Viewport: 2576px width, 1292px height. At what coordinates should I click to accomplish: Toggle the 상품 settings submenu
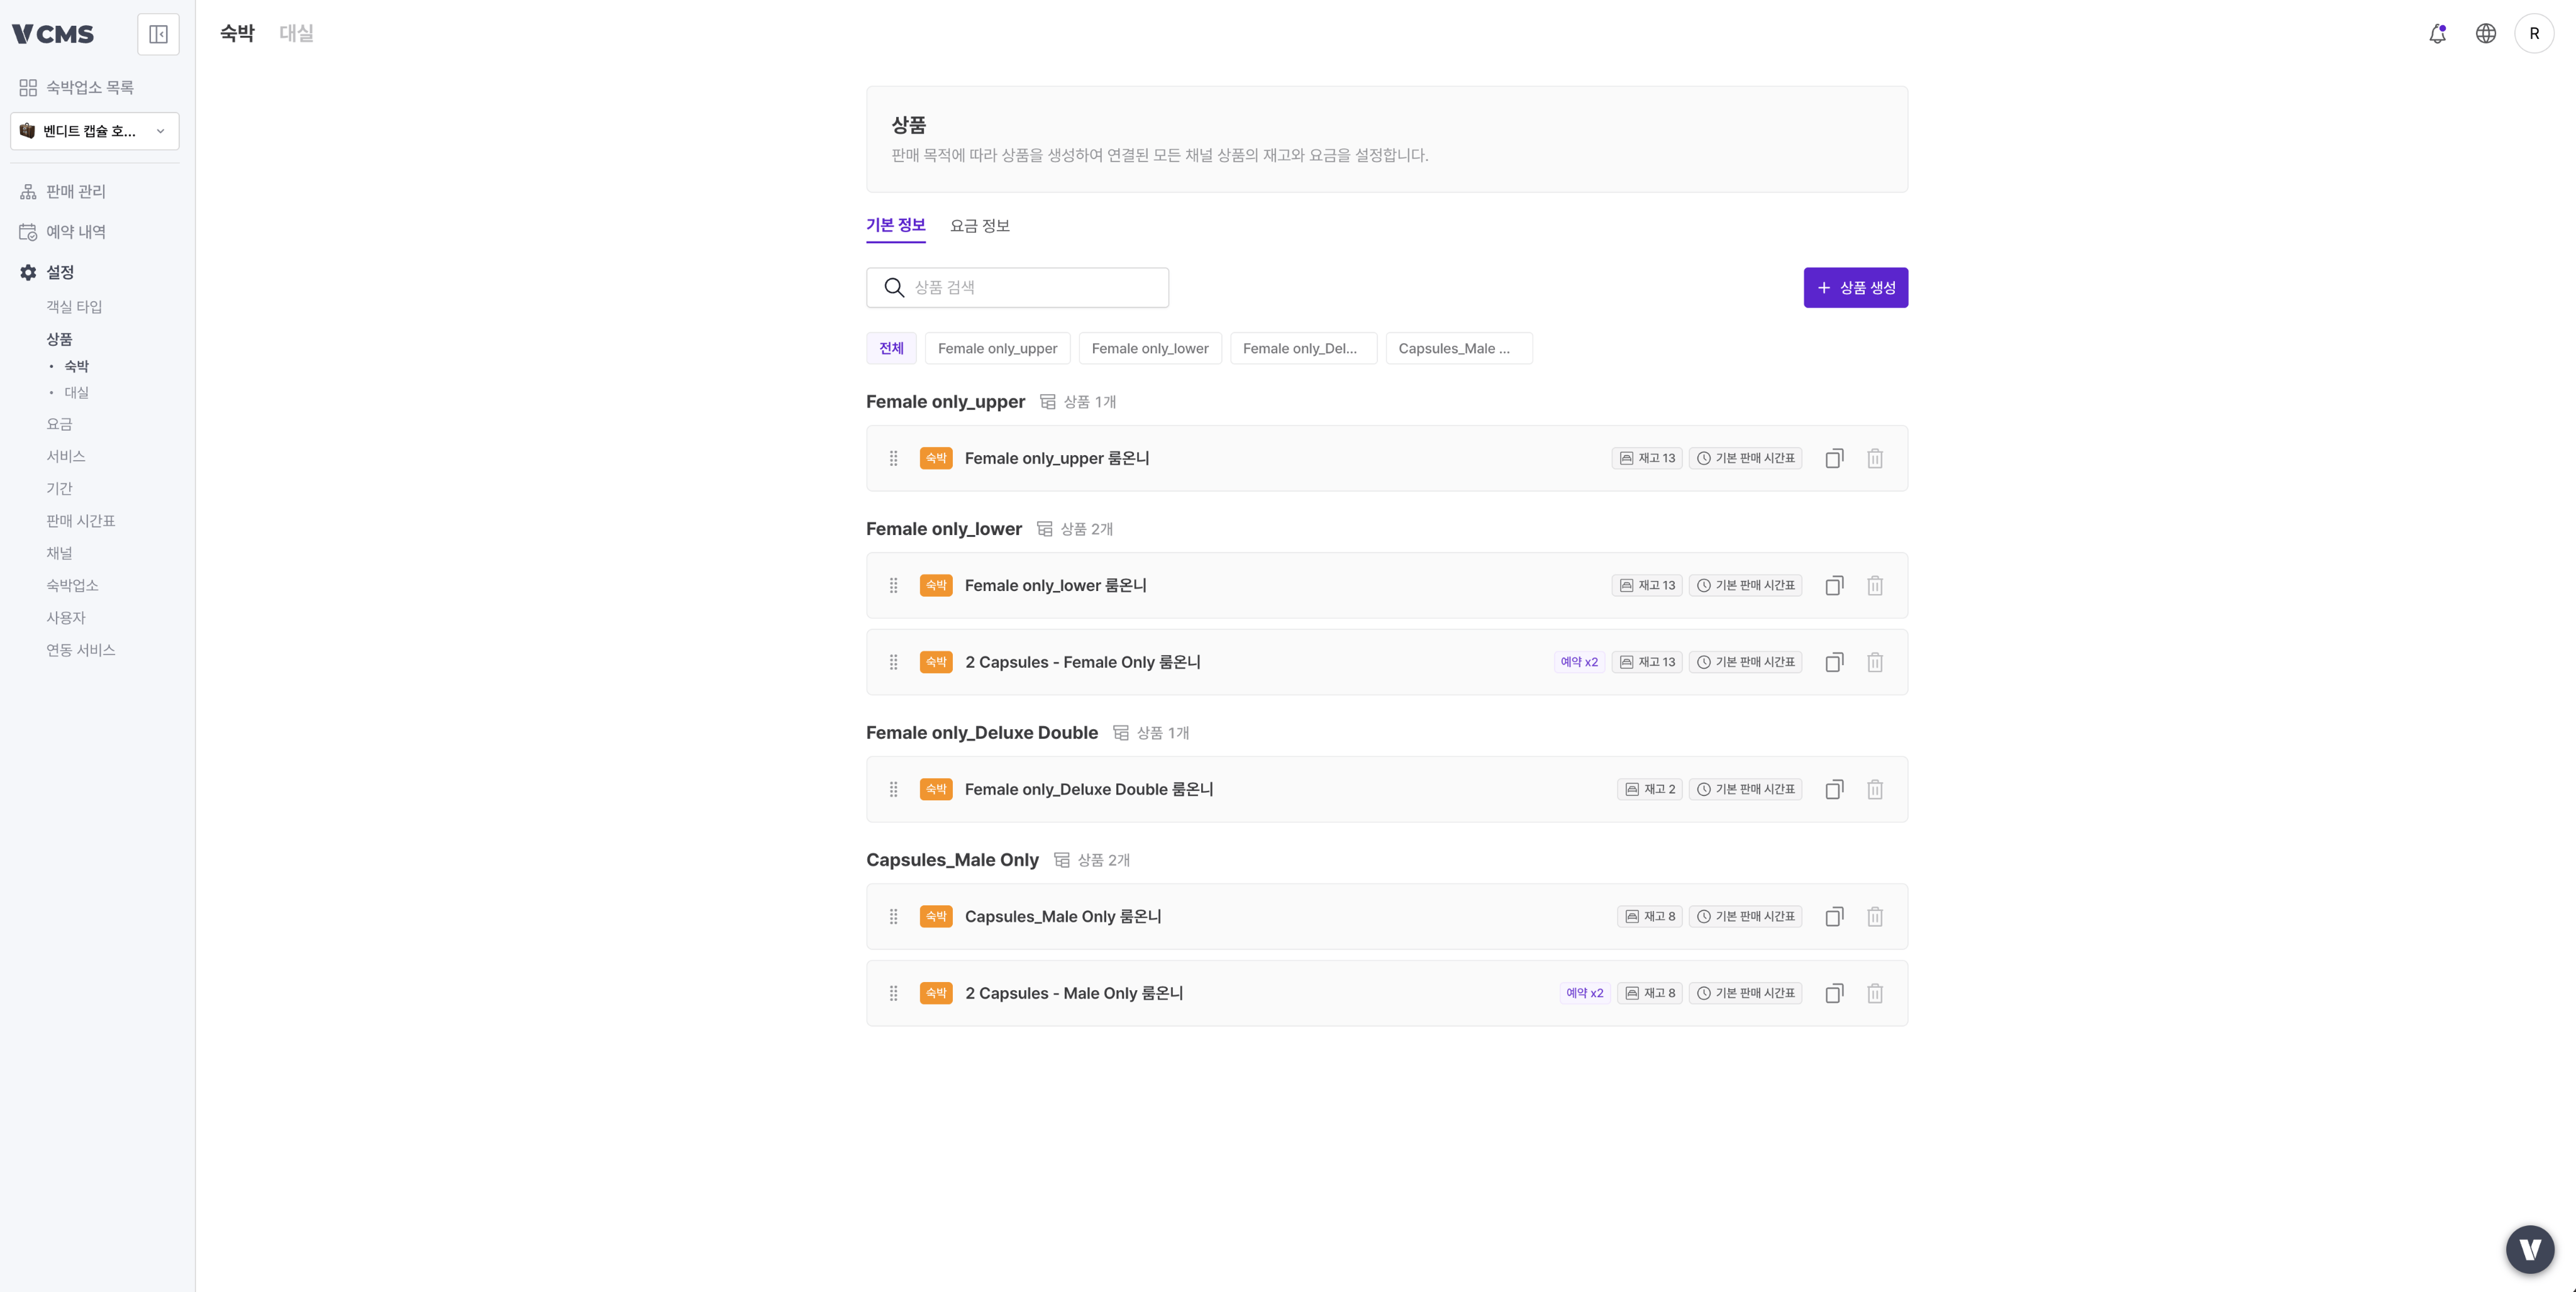[59, 339]
